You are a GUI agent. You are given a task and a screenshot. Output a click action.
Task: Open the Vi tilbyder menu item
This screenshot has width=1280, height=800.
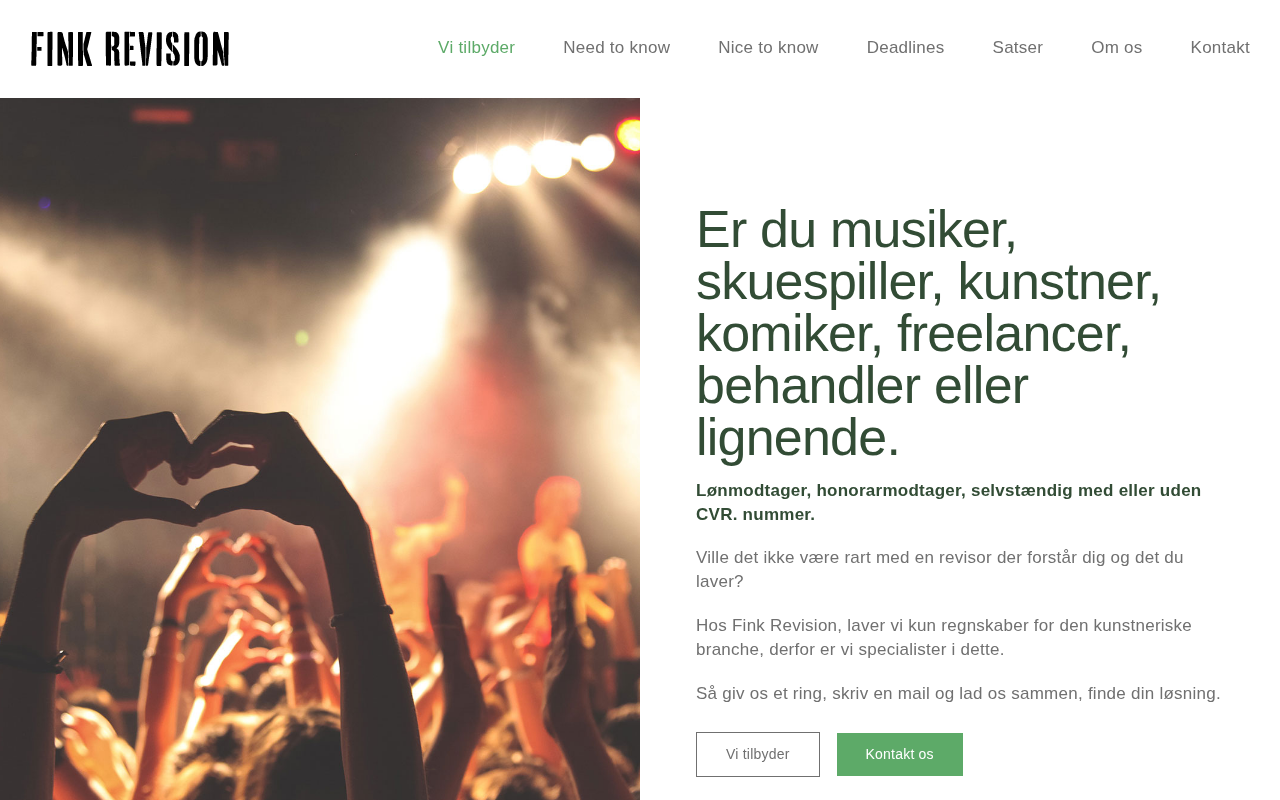point(476,48)
